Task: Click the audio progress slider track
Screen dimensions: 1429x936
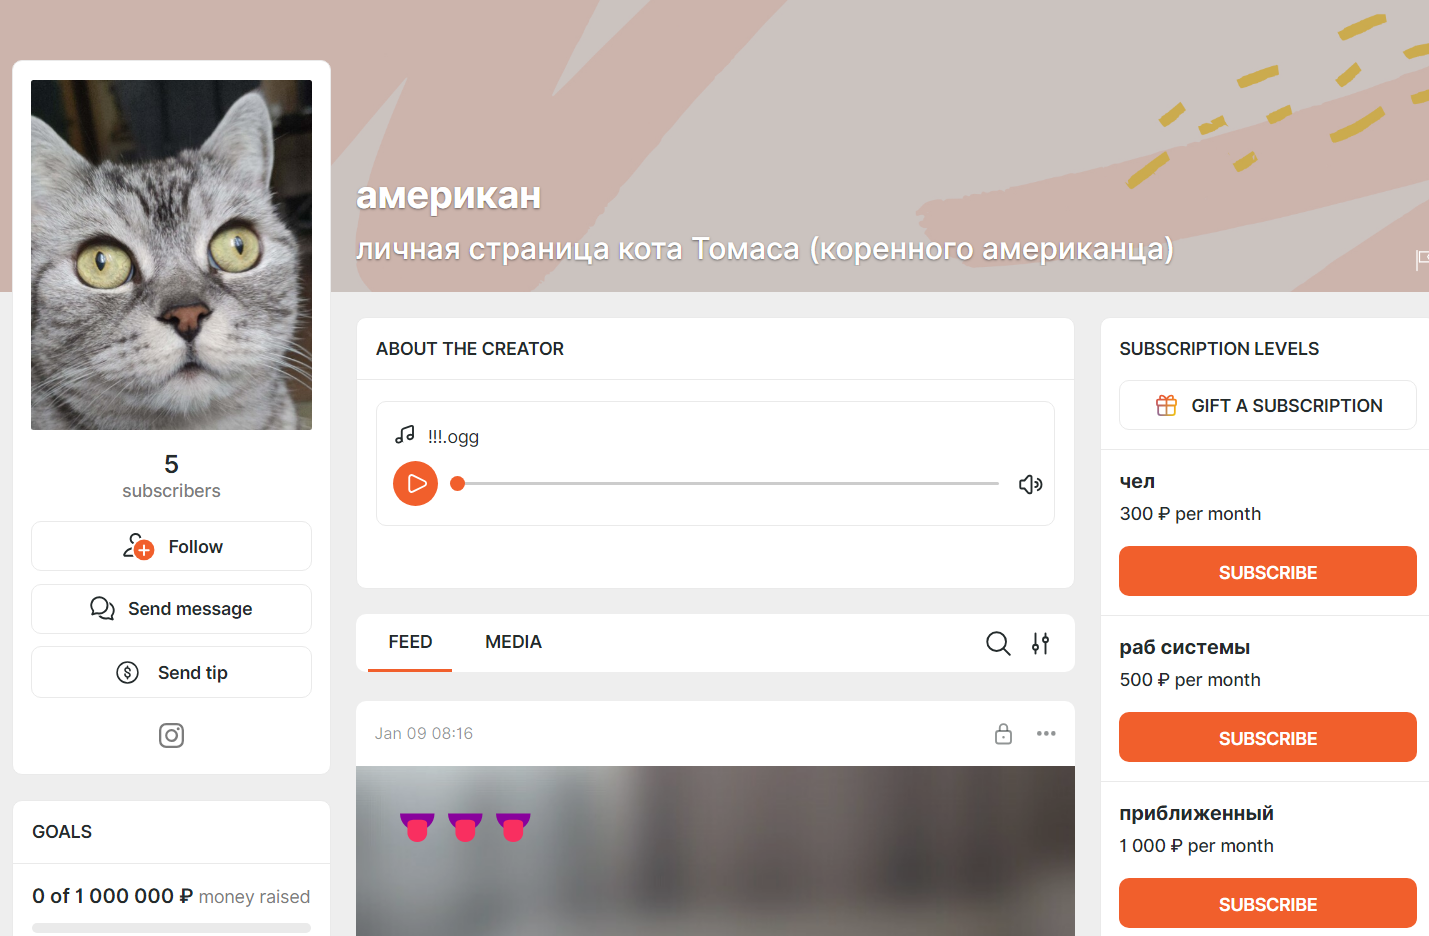Action: [728, 484]
